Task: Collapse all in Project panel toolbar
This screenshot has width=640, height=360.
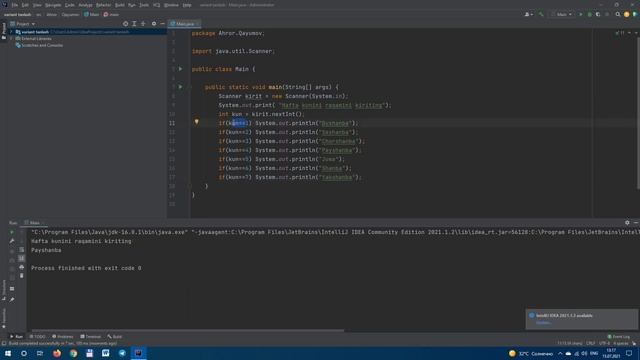Action: 143,24
